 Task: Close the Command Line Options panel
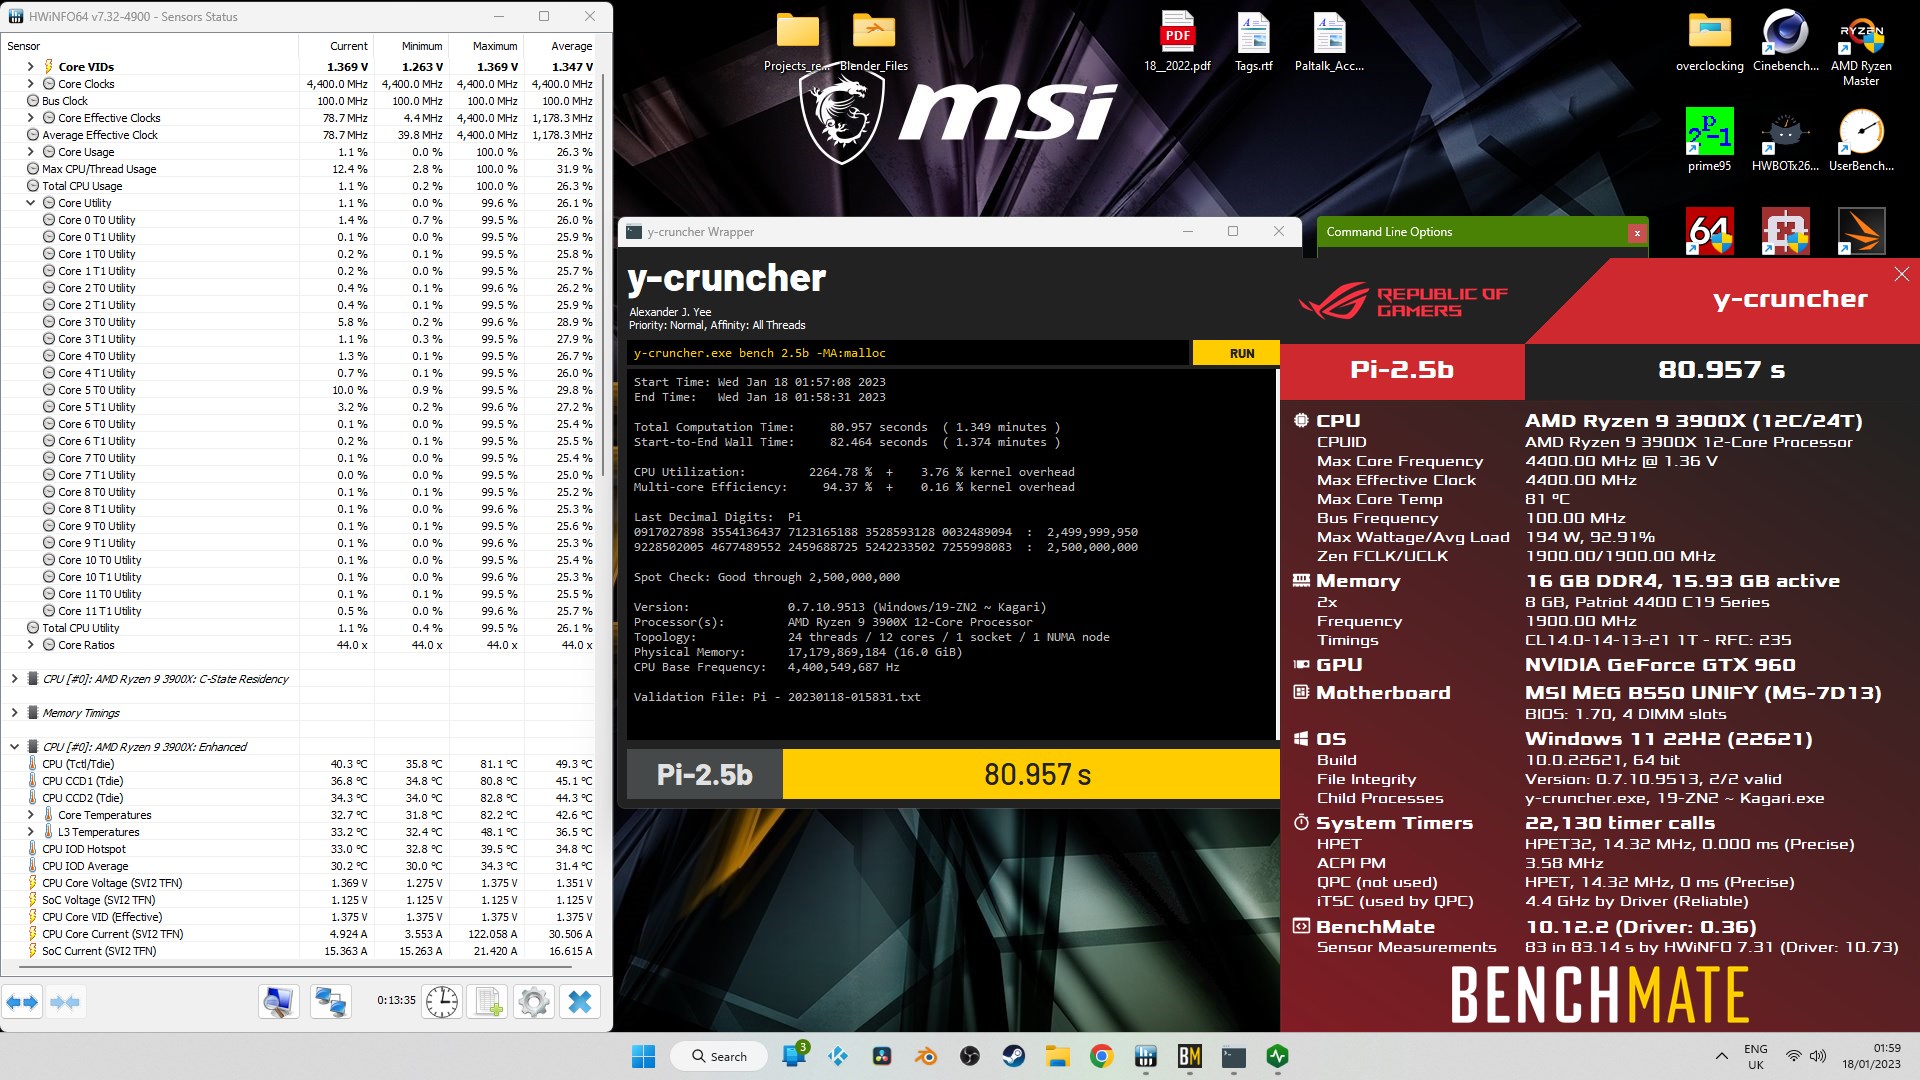pyautogui.click(x=1637, y=233)
